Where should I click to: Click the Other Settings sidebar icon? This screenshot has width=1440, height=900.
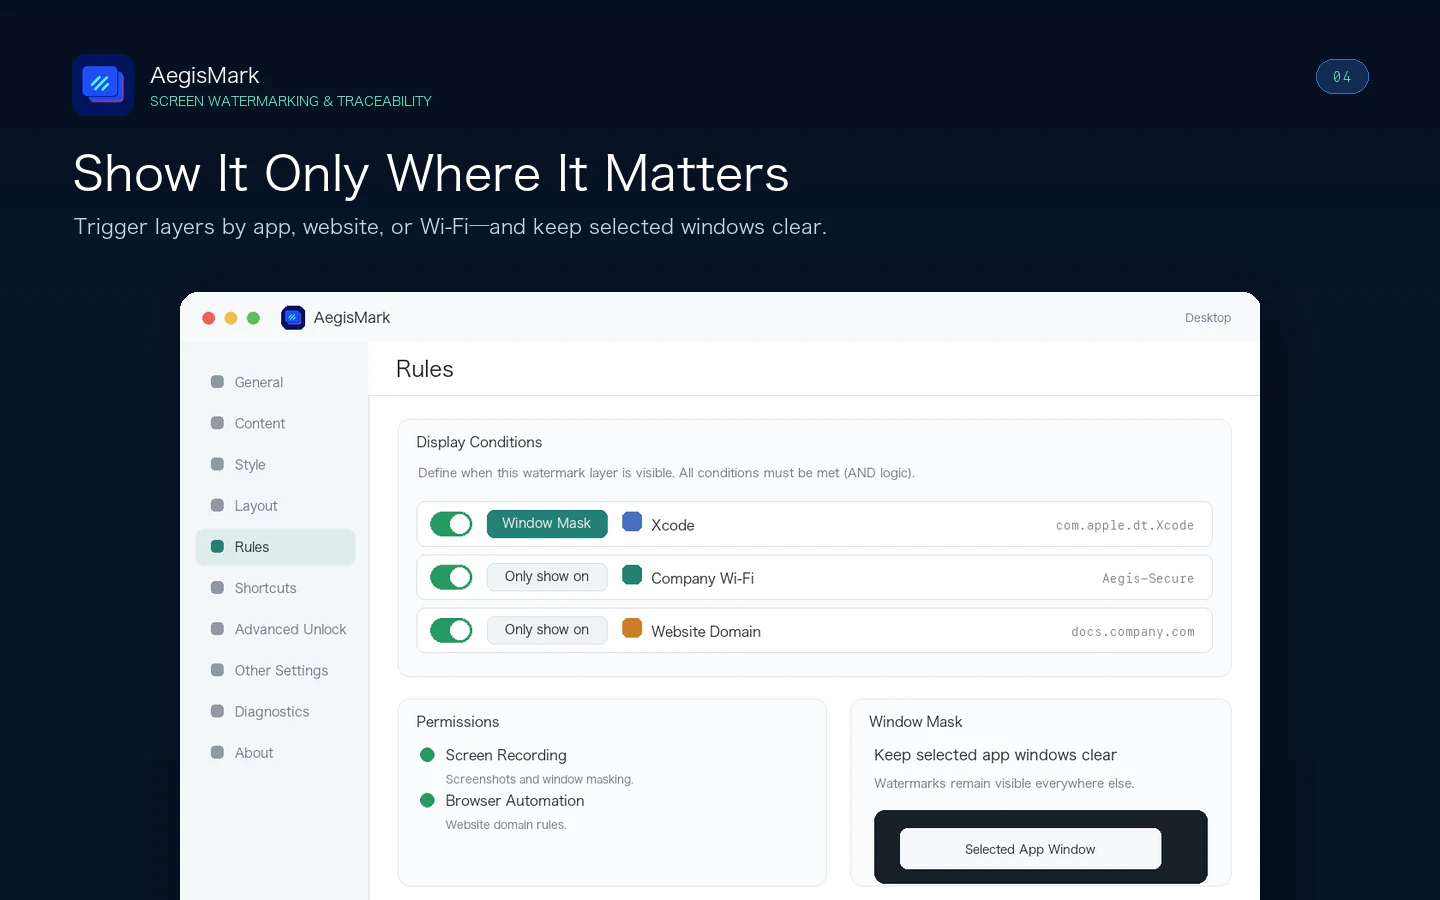tap(217, 670)
